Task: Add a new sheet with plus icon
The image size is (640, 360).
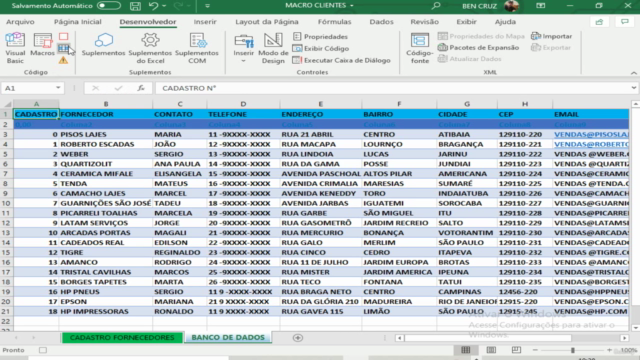Action: click(298, 338)
